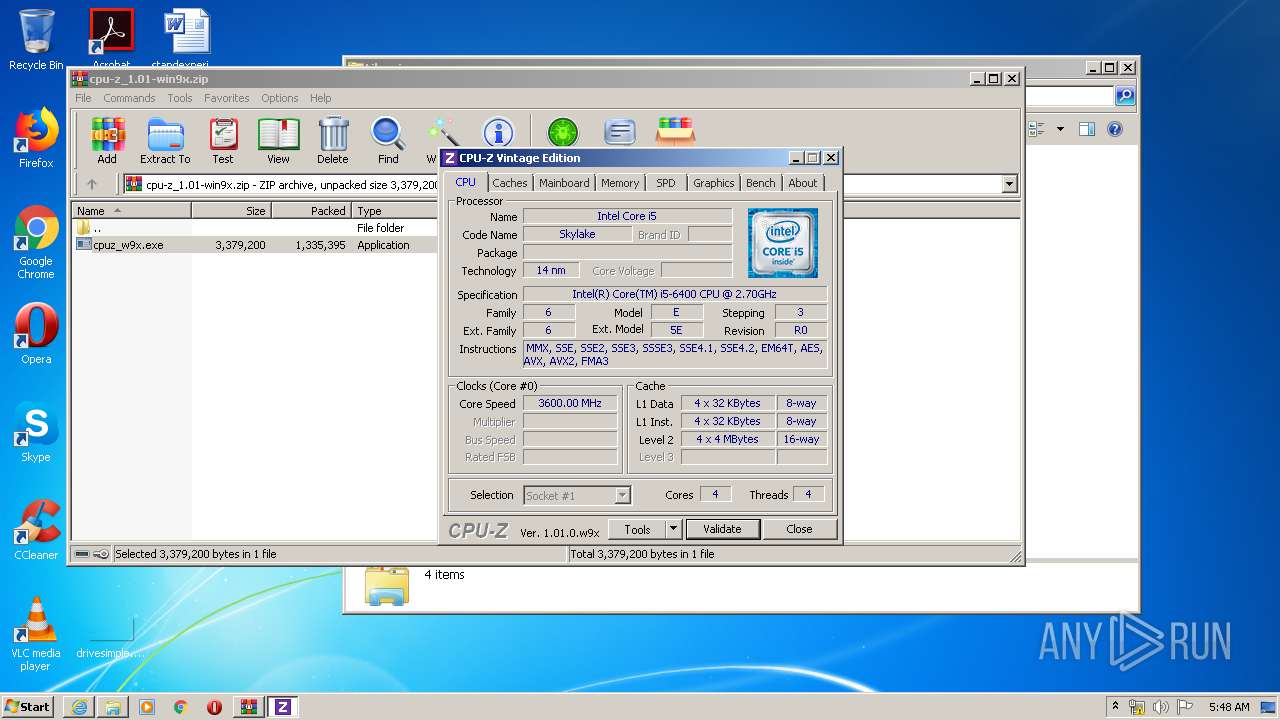Viewport: 1280px width, 720px height.
Task: Click CPU-Z Close button
Action: coord(799,529)
